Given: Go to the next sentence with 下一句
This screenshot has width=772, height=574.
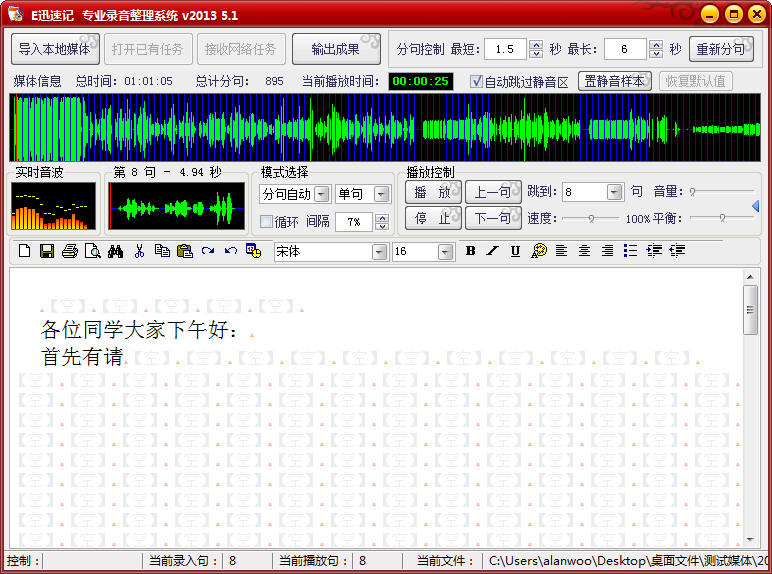Looking at the screenshot, I should point(493,218).
